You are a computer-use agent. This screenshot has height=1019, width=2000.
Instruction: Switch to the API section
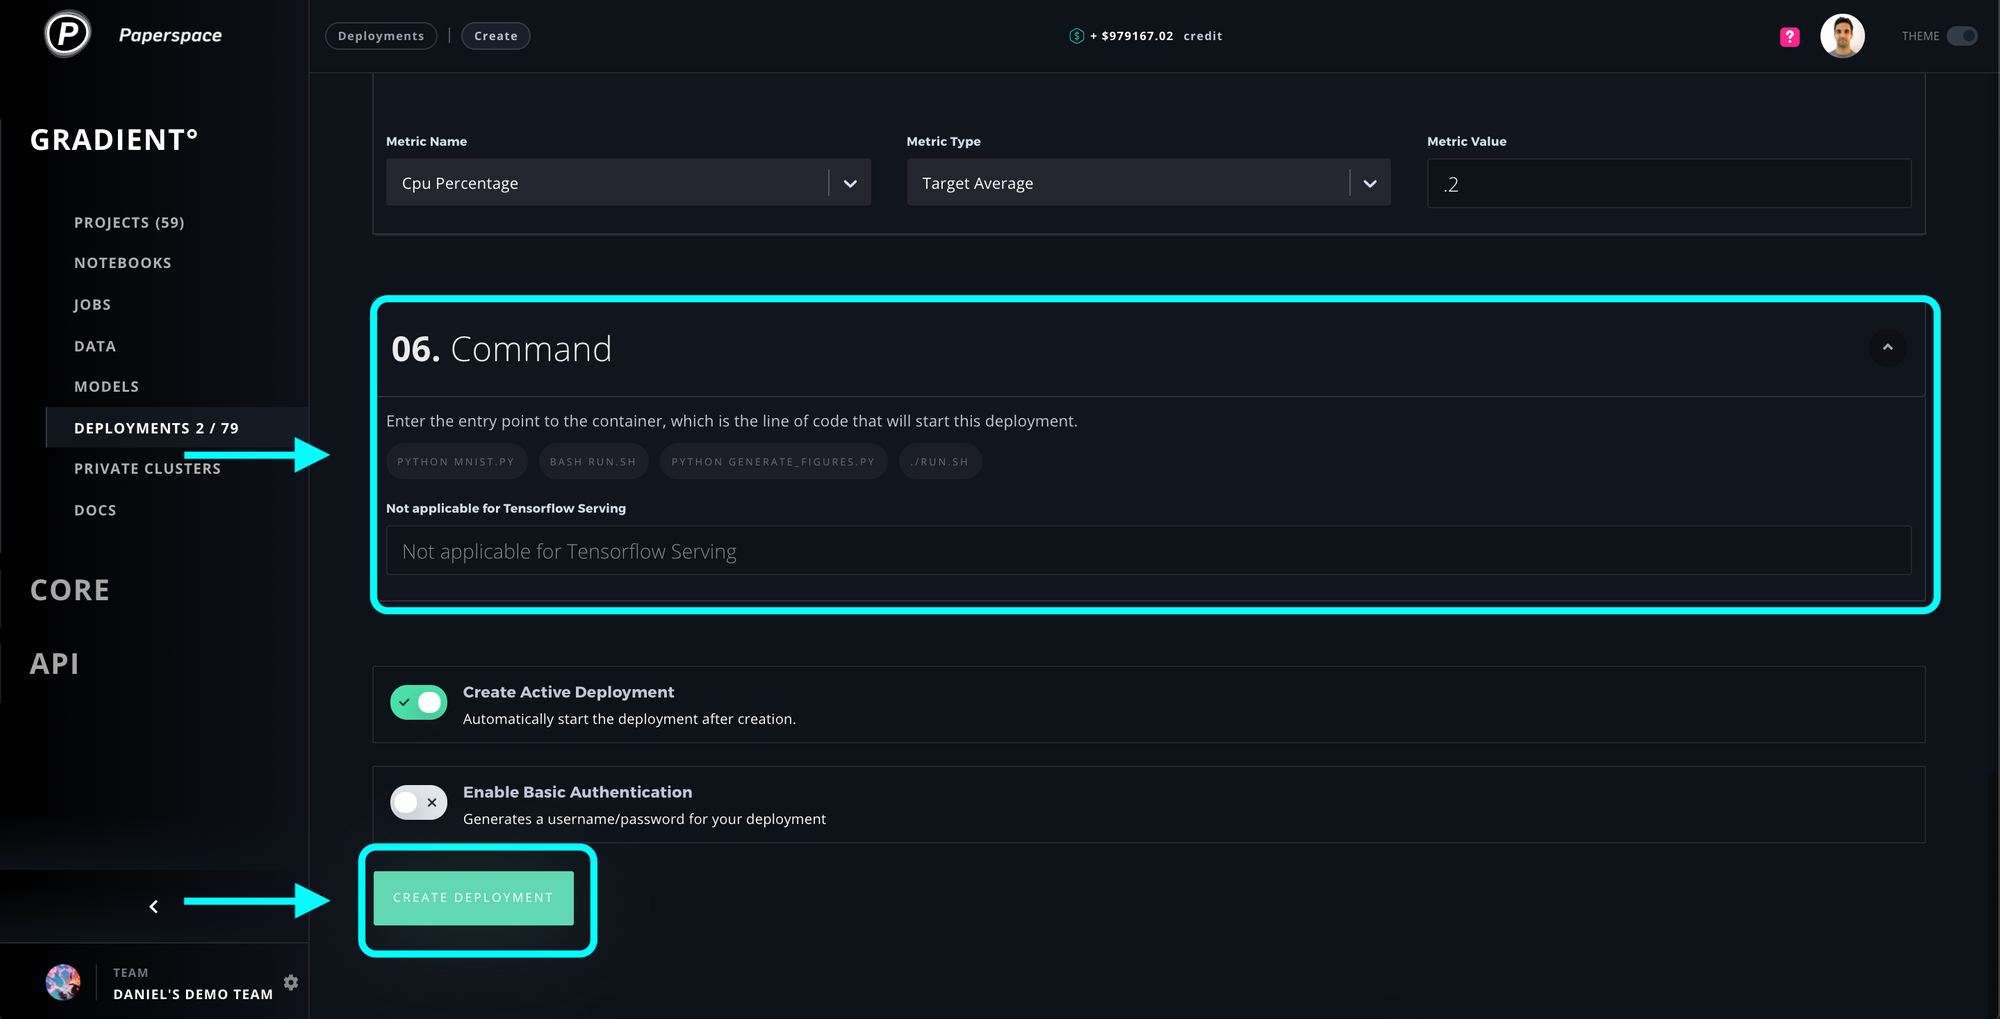click(x=54, y=663)
